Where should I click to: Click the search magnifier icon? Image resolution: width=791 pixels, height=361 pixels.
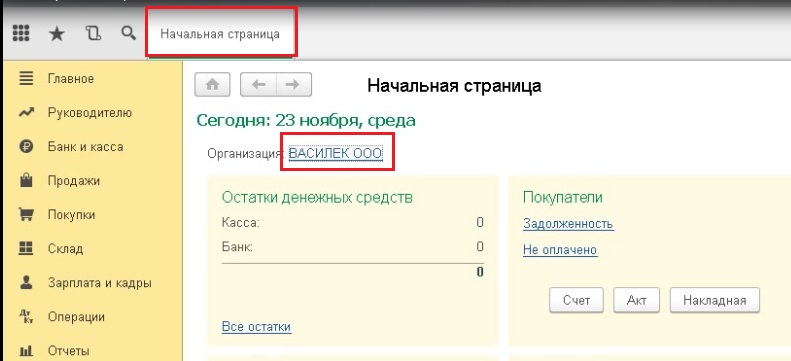click(129, 34)
